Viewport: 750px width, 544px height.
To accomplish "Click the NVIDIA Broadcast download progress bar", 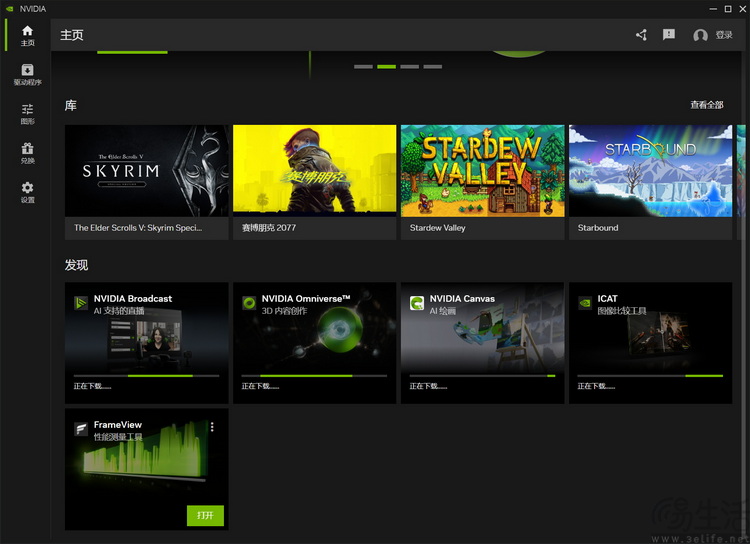I will [146, 376].
